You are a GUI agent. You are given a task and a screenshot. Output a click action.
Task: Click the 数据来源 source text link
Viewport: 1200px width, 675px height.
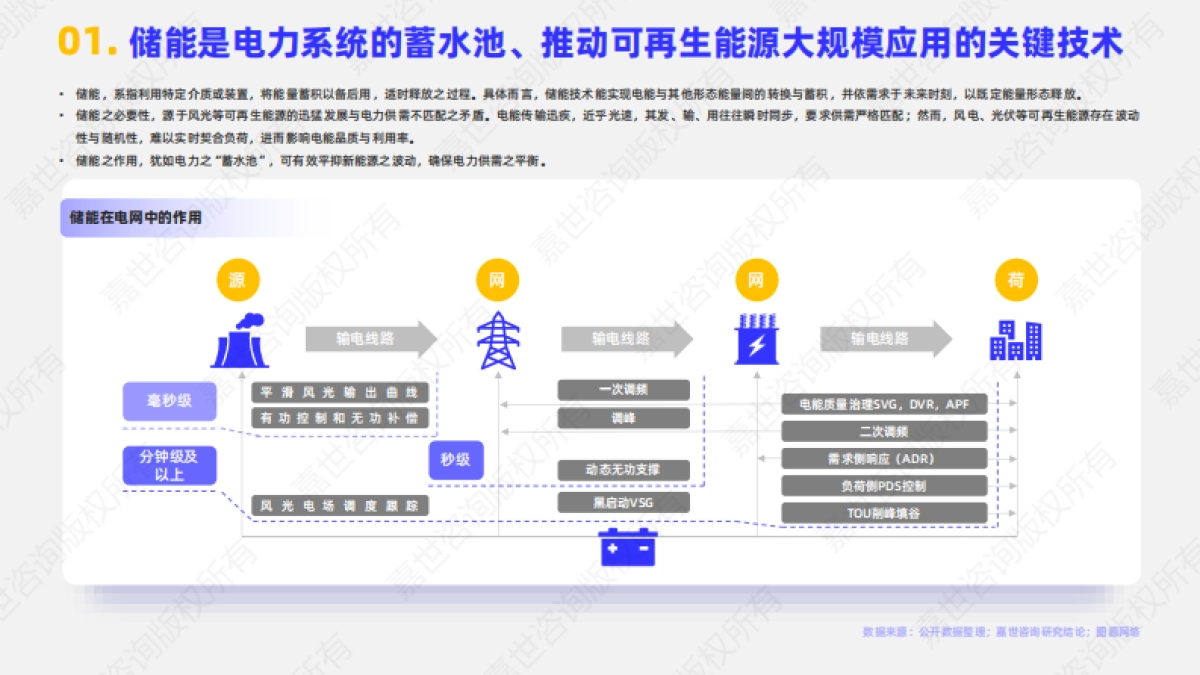point(1000,631)
